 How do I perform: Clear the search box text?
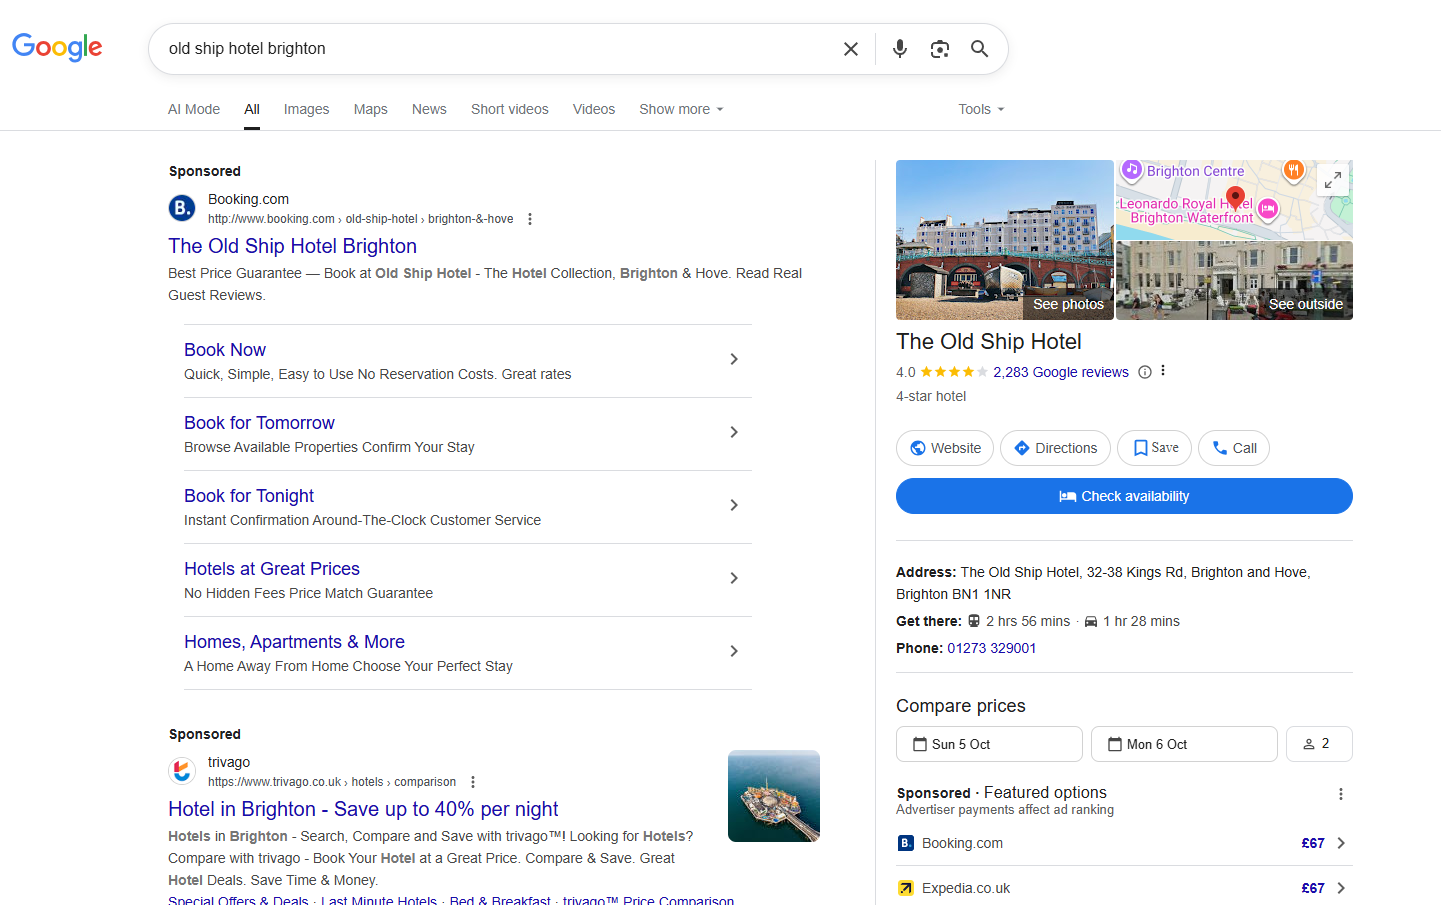pos(850,49)
